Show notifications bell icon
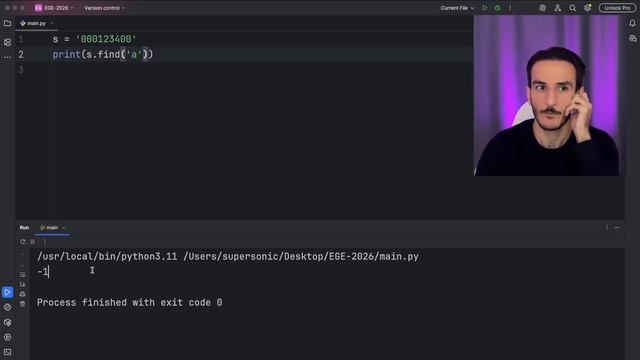 pyautogui.click(x=632, y=23)
